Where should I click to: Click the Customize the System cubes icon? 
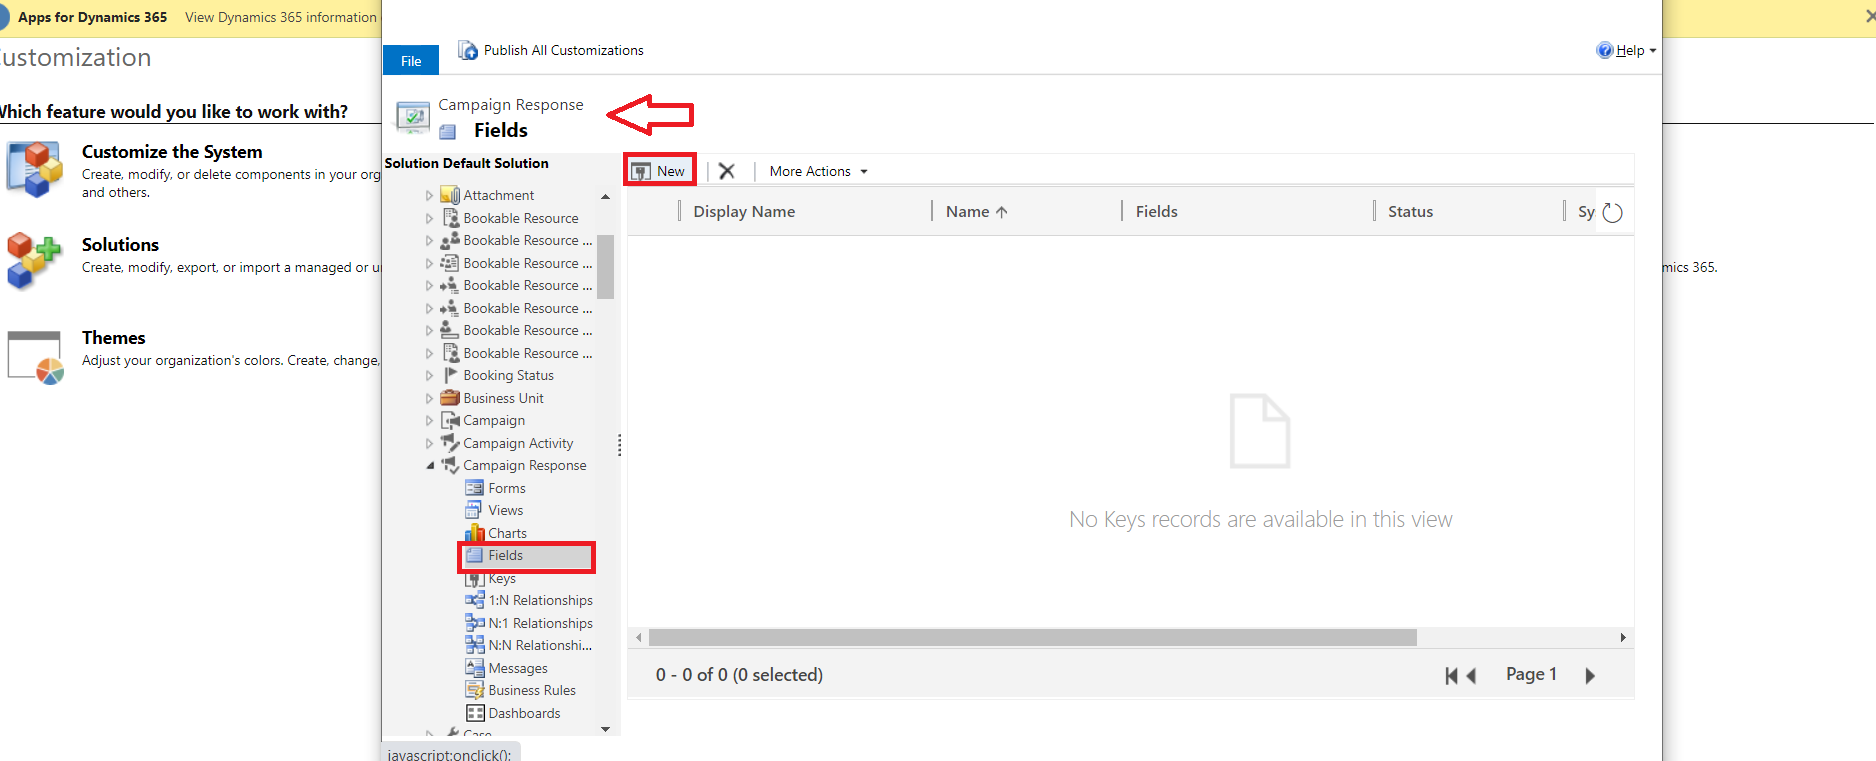35,169
